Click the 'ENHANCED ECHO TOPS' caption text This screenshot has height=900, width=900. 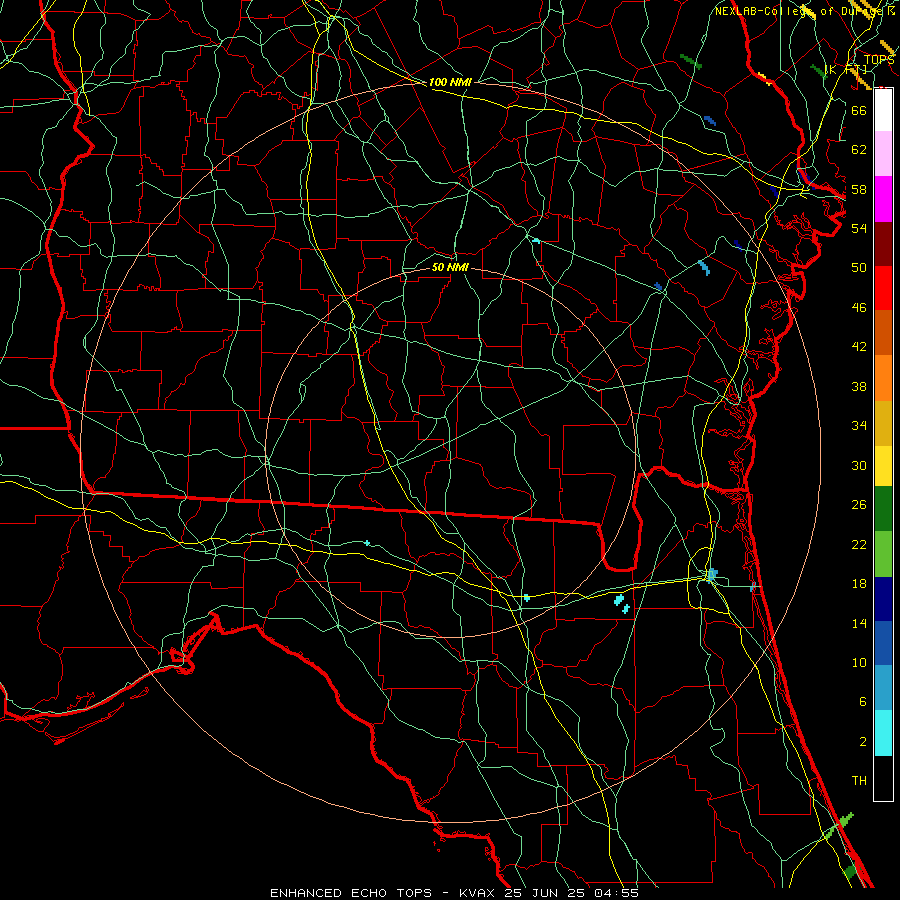351,893
